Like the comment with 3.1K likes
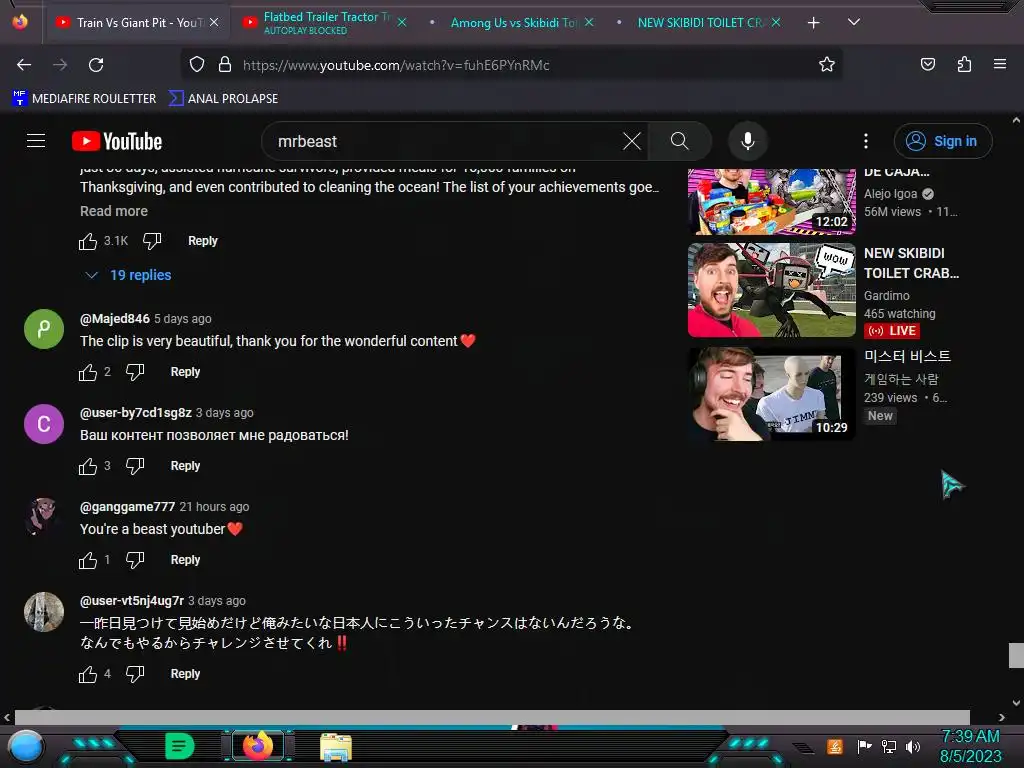Viewport: 1024px width, 768px height. pyautogui.click(x=88, y=241)
